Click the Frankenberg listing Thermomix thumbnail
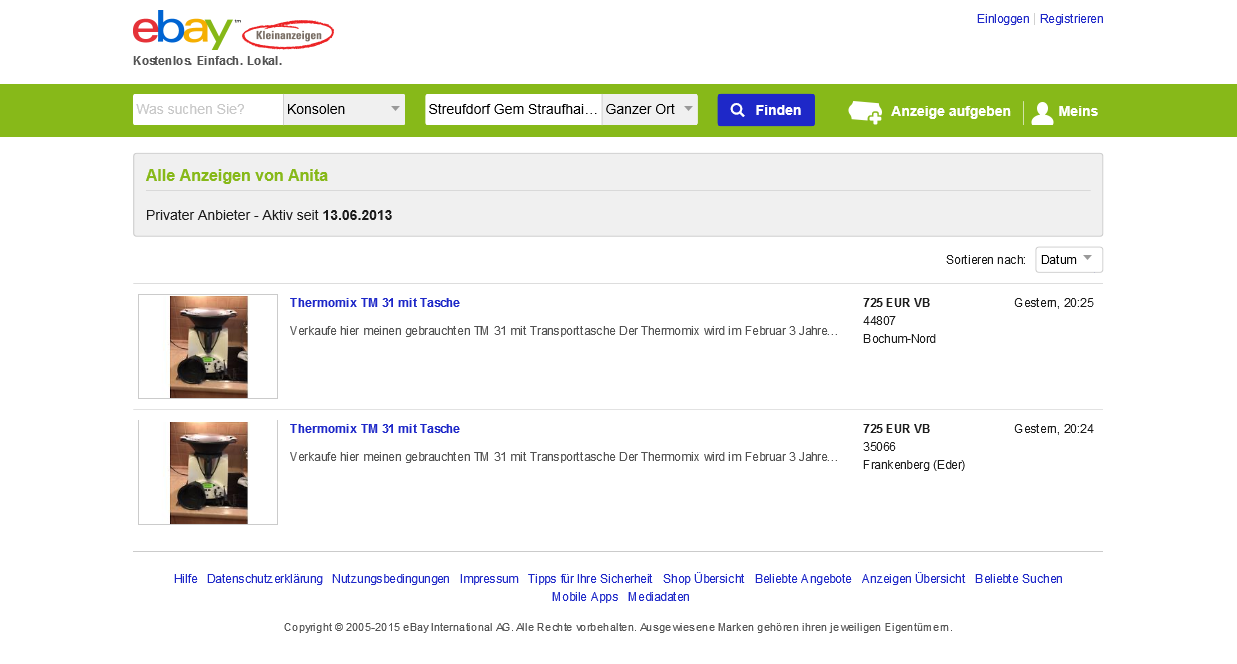 pyautogui.click(x=208, y=472)
